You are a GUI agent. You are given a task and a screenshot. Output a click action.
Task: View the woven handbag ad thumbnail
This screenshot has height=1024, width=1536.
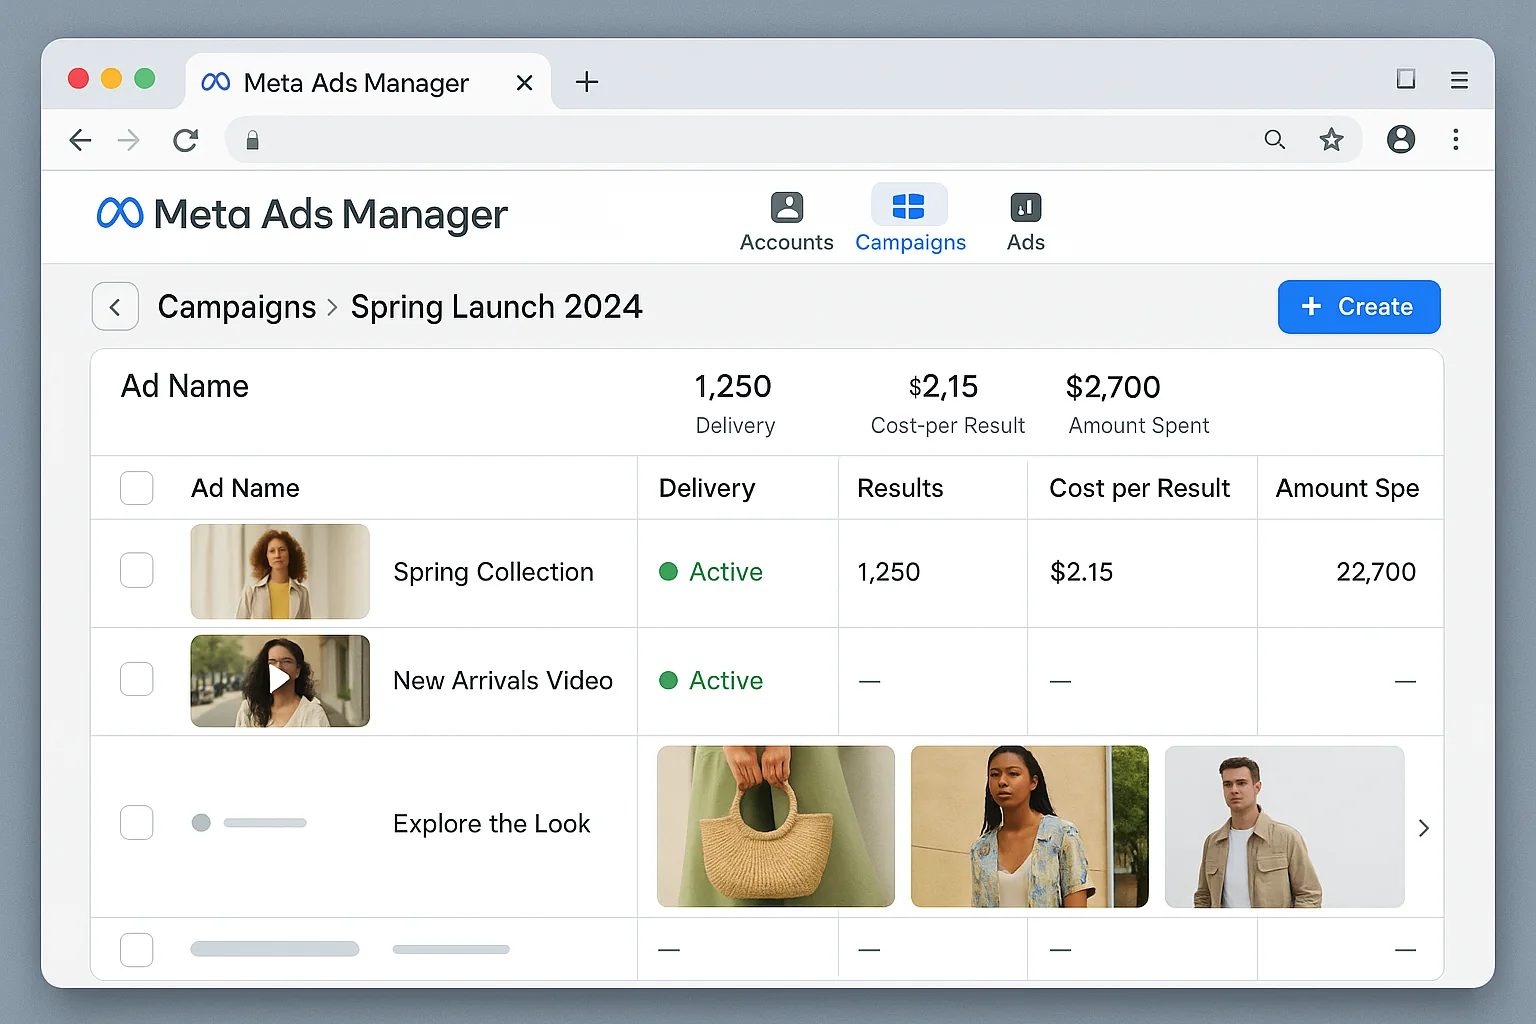coord(775,827)
